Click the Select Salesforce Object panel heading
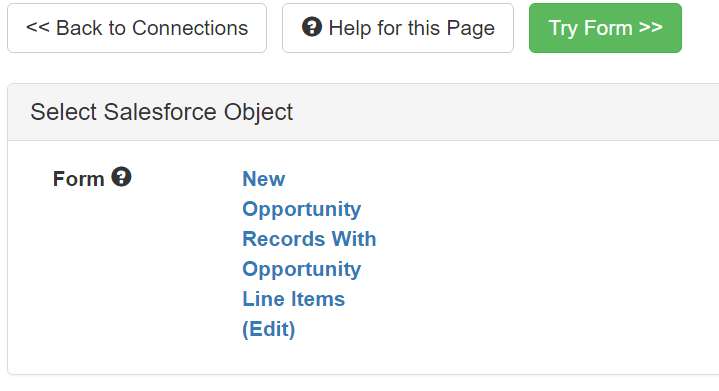The width and height of the screenshot is (719, 391). click(161, 112)
